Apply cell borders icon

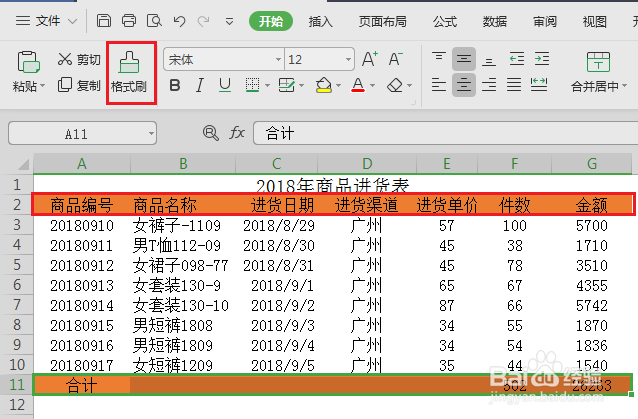pyautogui.click(x=252, y=85)
